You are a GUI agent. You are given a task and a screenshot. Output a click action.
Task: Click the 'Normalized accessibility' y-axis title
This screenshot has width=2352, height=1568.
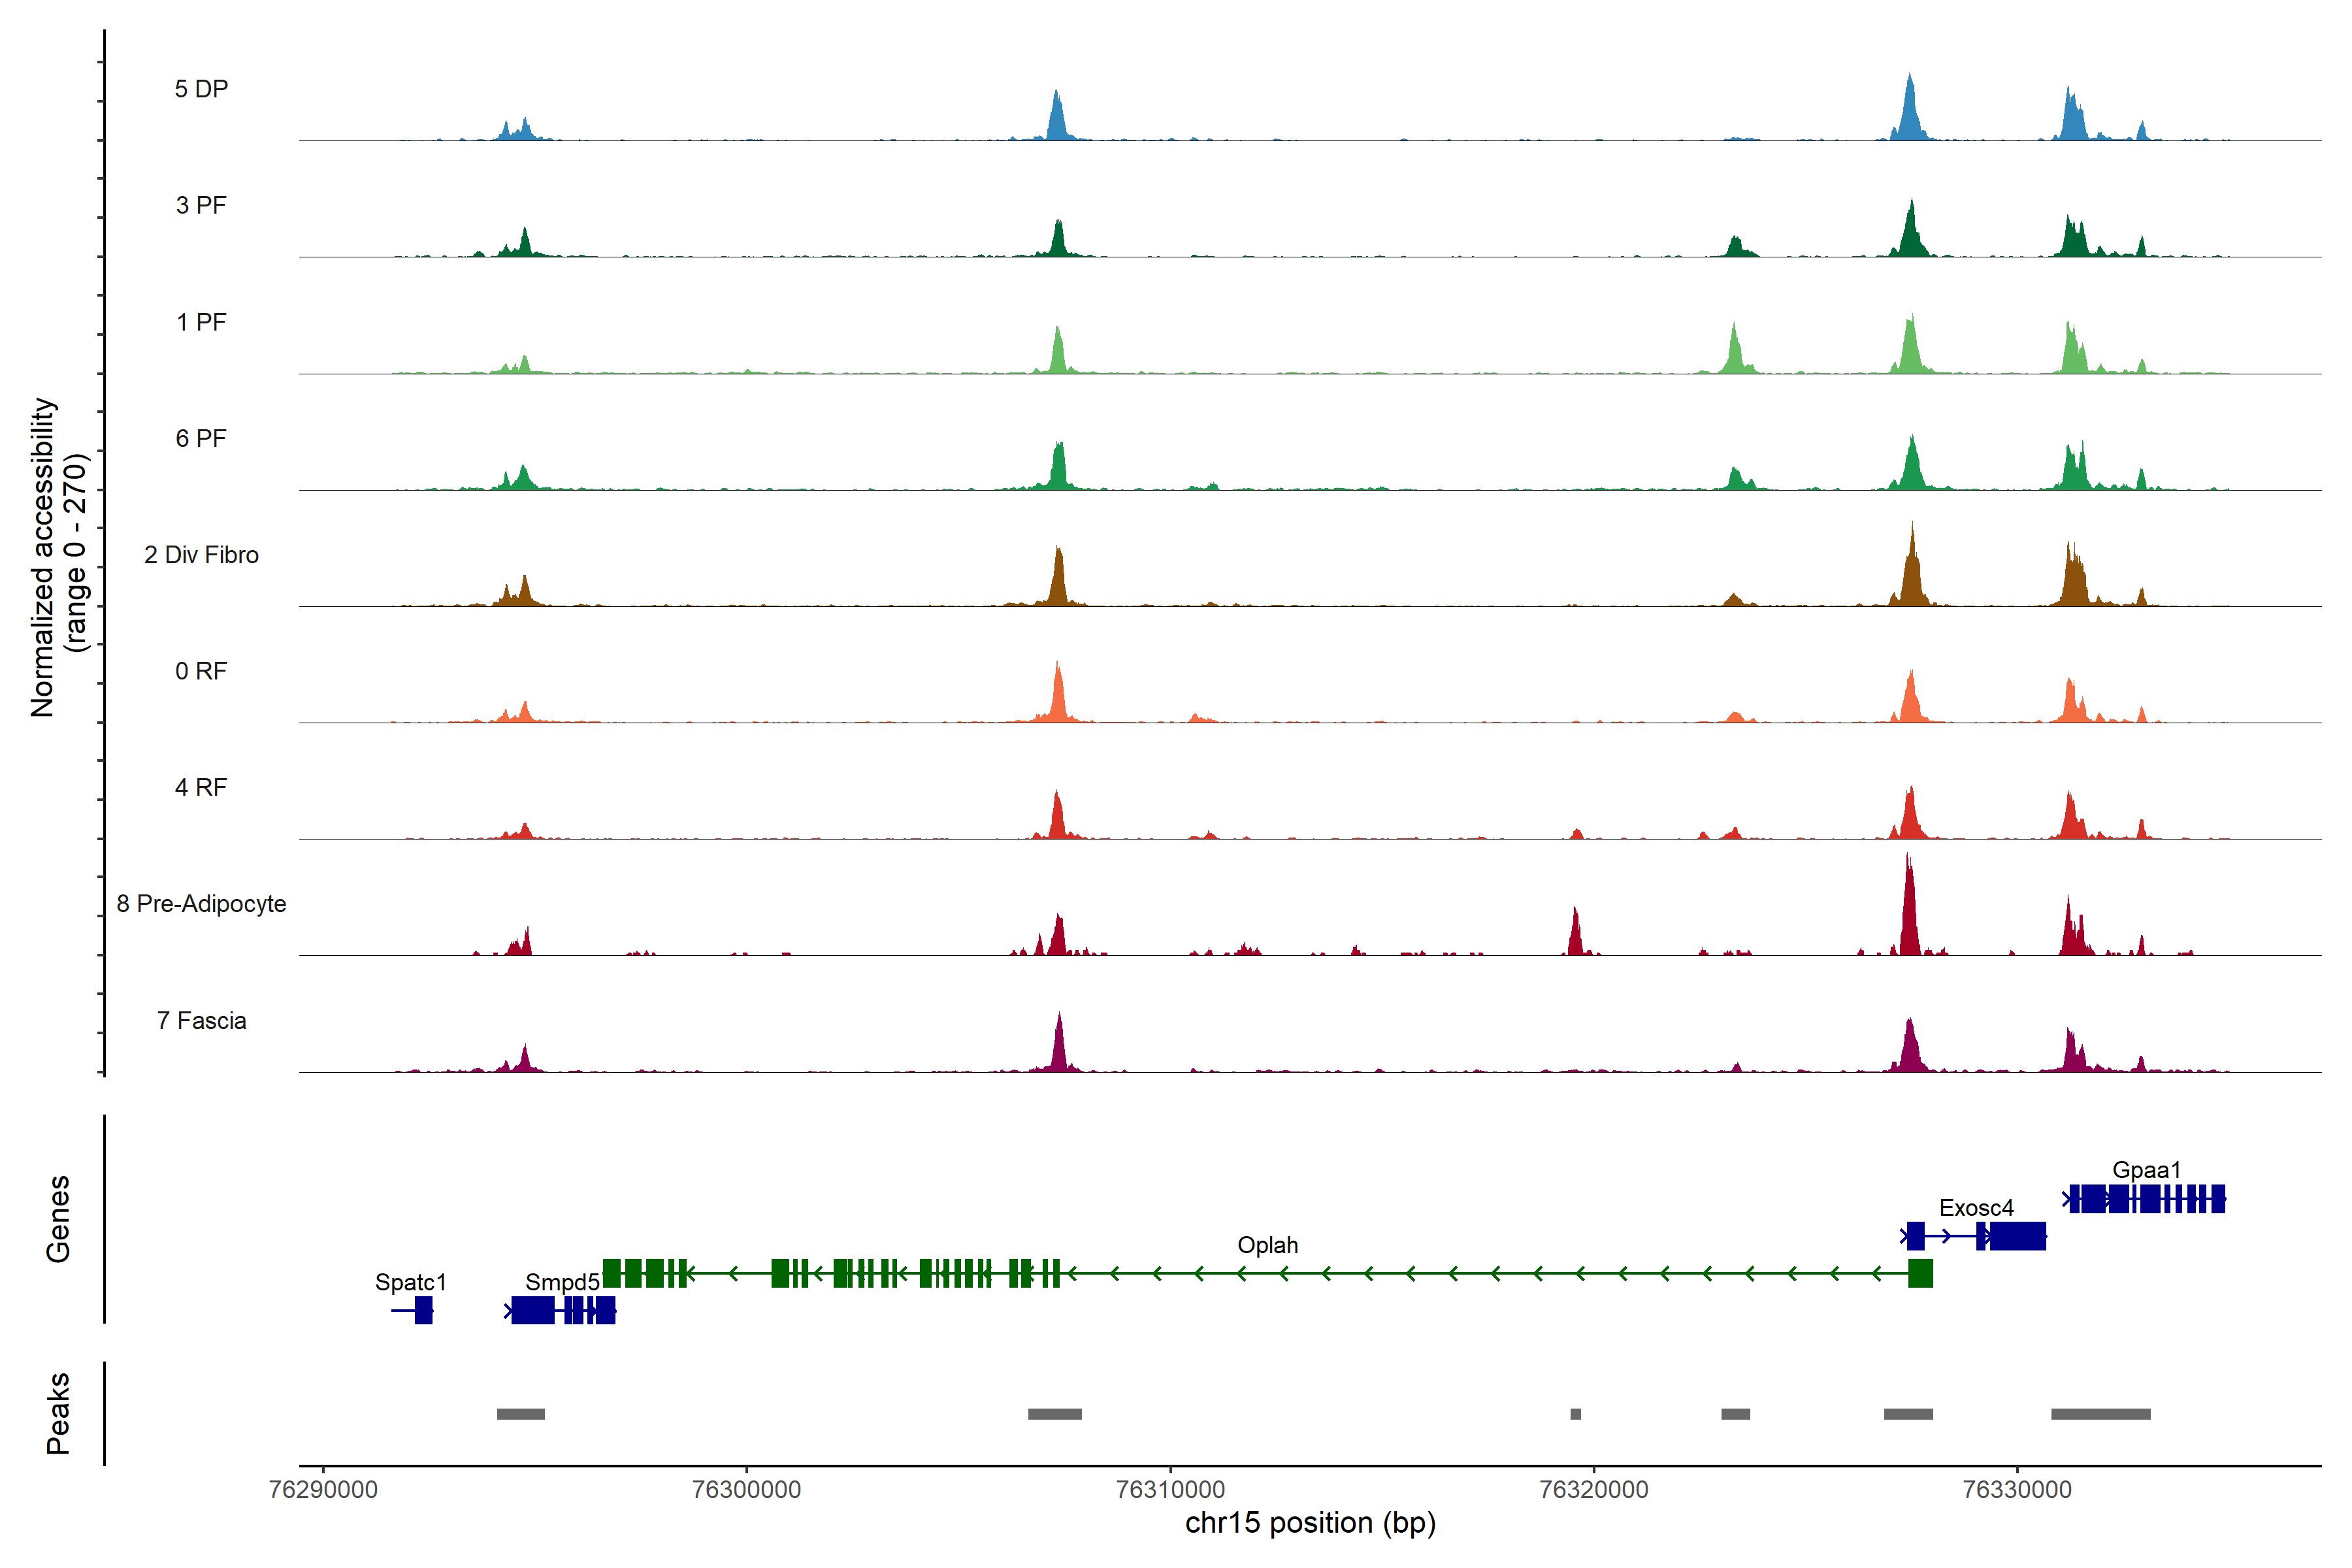[x=42, y=557]
